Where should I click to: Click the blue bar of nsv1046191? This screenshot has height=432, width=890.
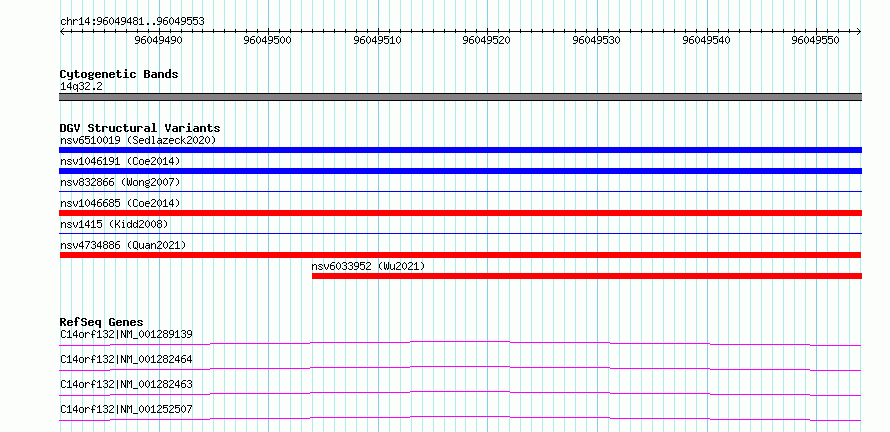(460, 171)
